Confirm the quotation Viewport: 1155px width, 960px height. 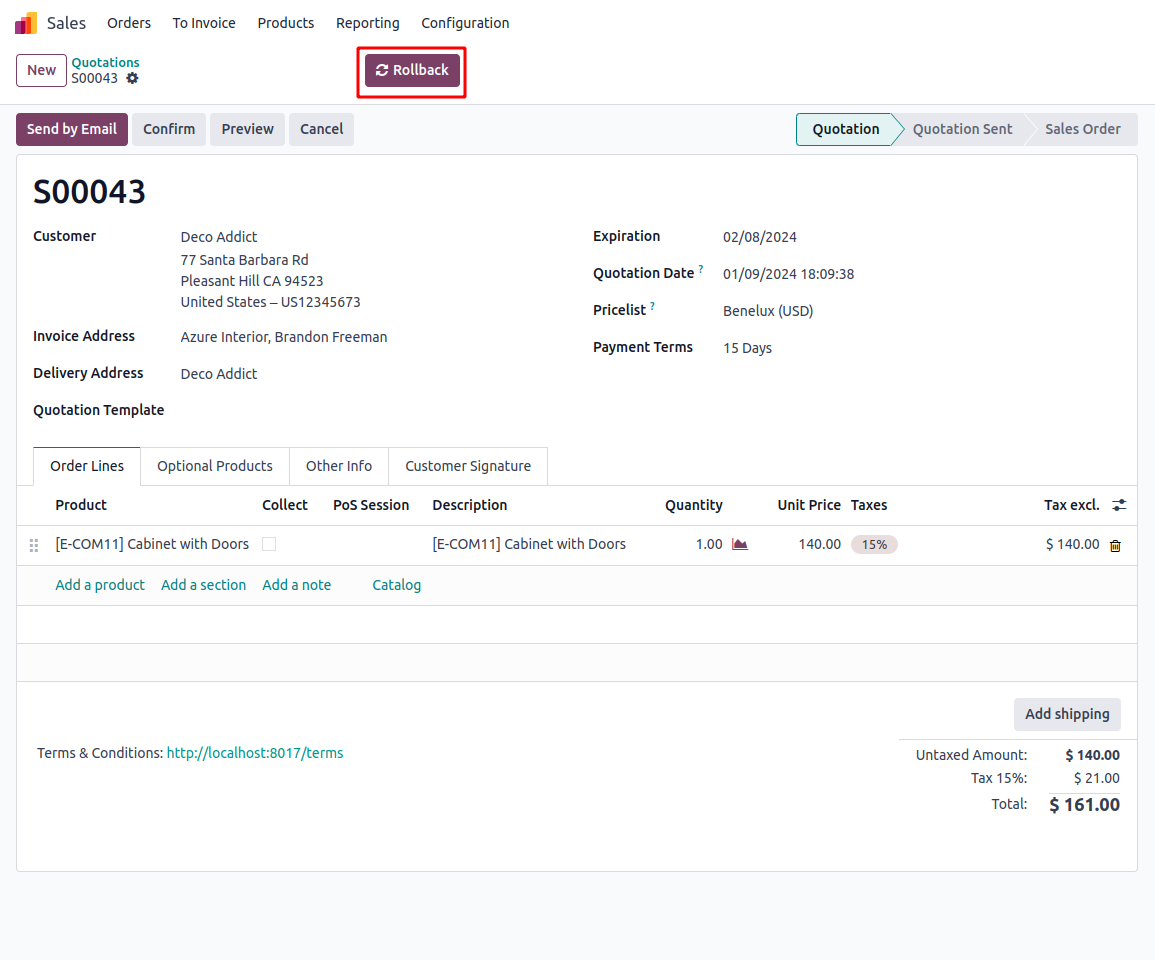click(x=169, y=129)
